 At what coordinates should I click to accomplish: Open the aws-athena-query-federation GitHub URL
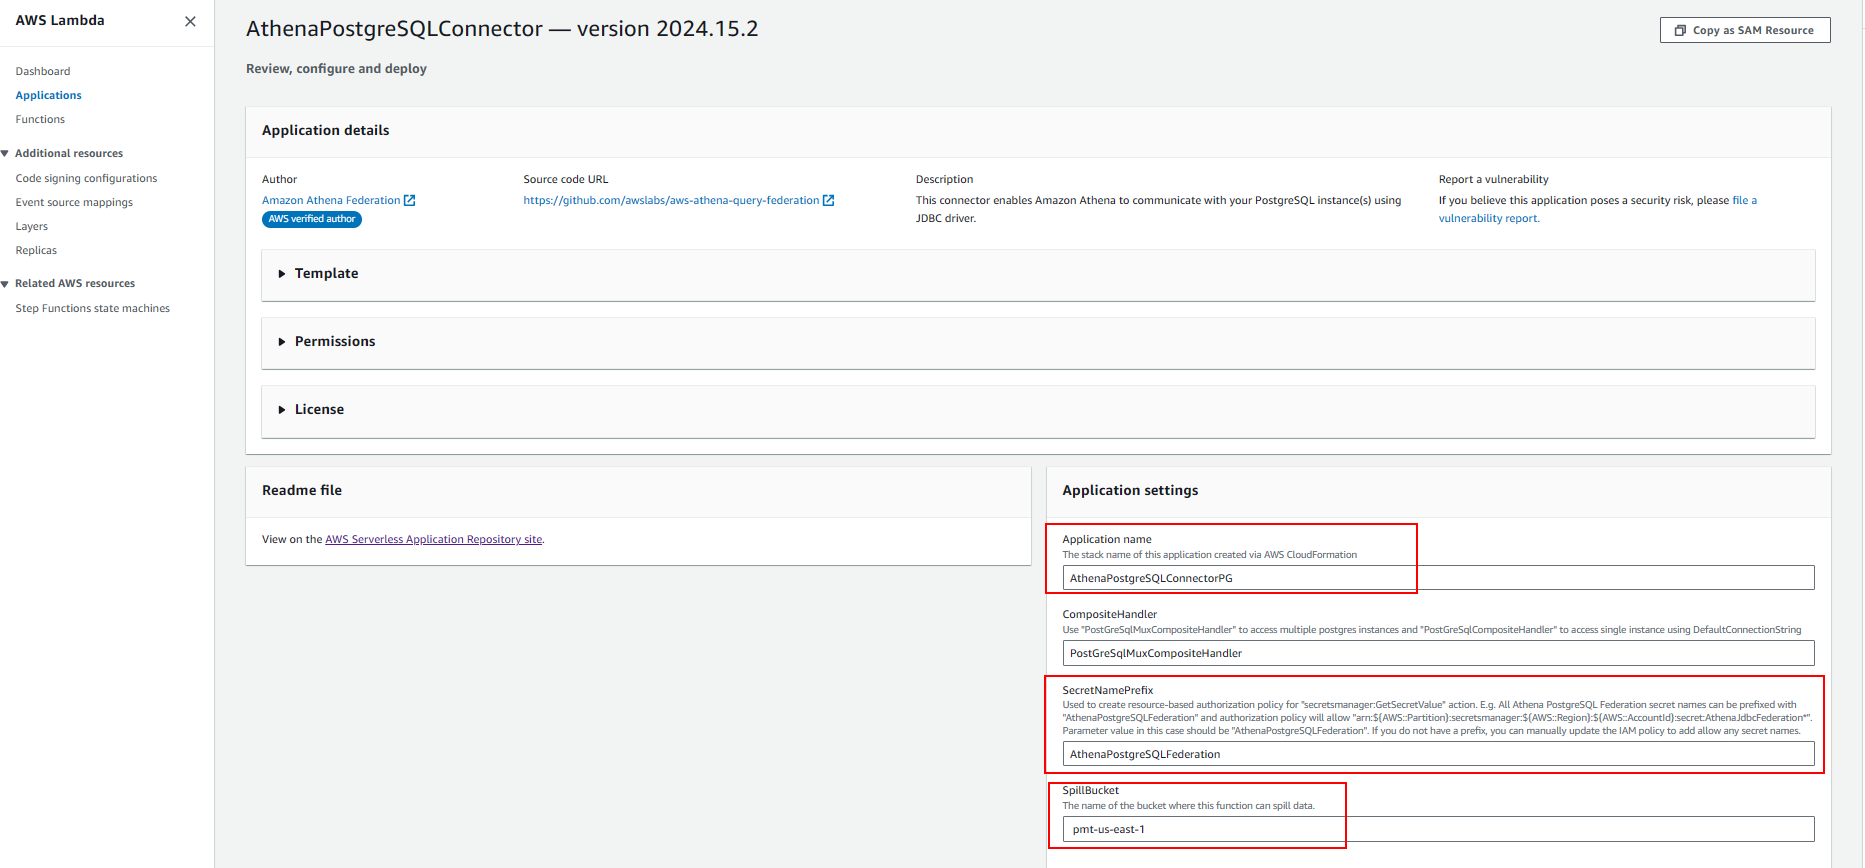pyautogui.click(x=671, y=201)
